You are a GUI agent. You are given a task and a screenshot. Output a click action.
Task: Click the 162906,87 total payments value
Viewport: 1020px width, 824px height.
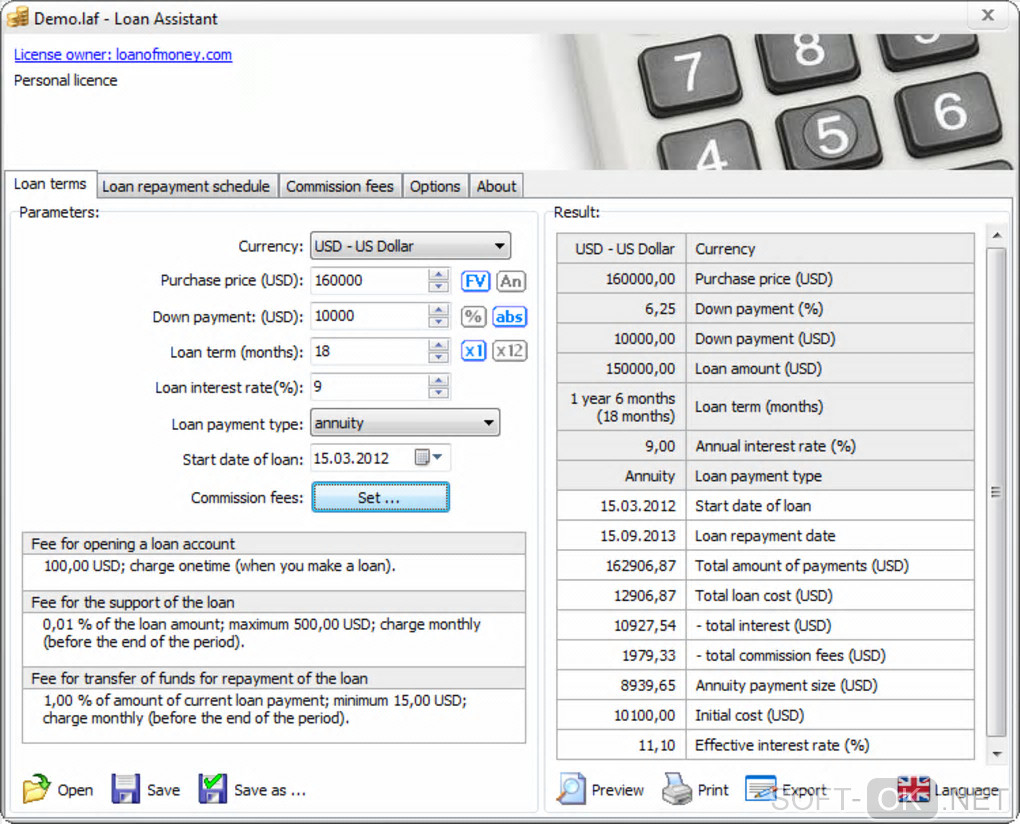point(641,566)
